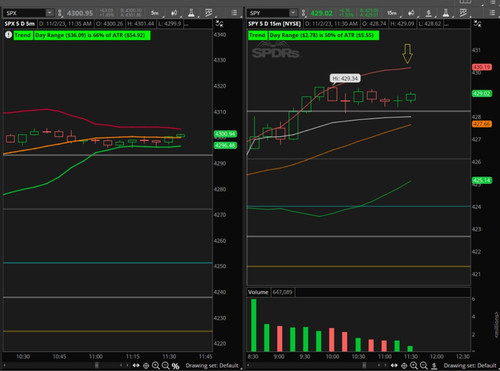Click the SPX 5 D 5m chart title
Viewport: 500px width, 371px height.
point(20,24)
